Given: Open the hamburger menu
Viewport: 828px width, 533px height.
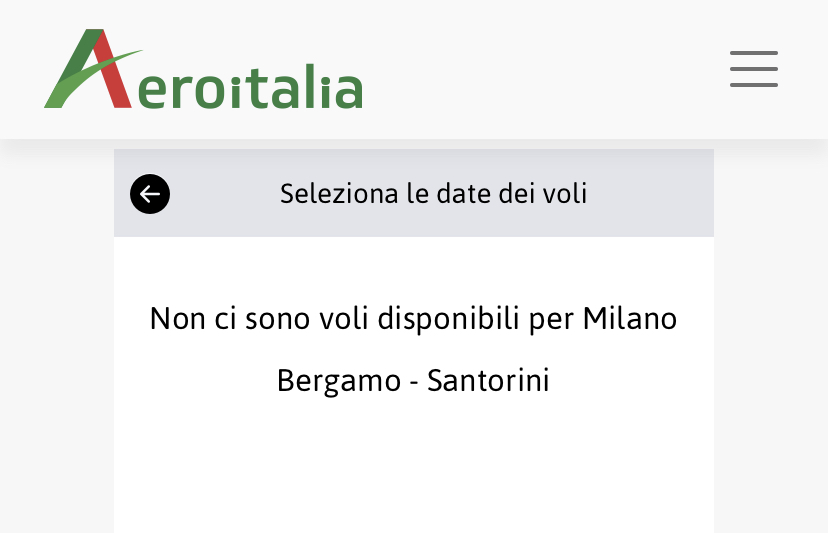Looking at the screenshot, I should tap(753, 69).
